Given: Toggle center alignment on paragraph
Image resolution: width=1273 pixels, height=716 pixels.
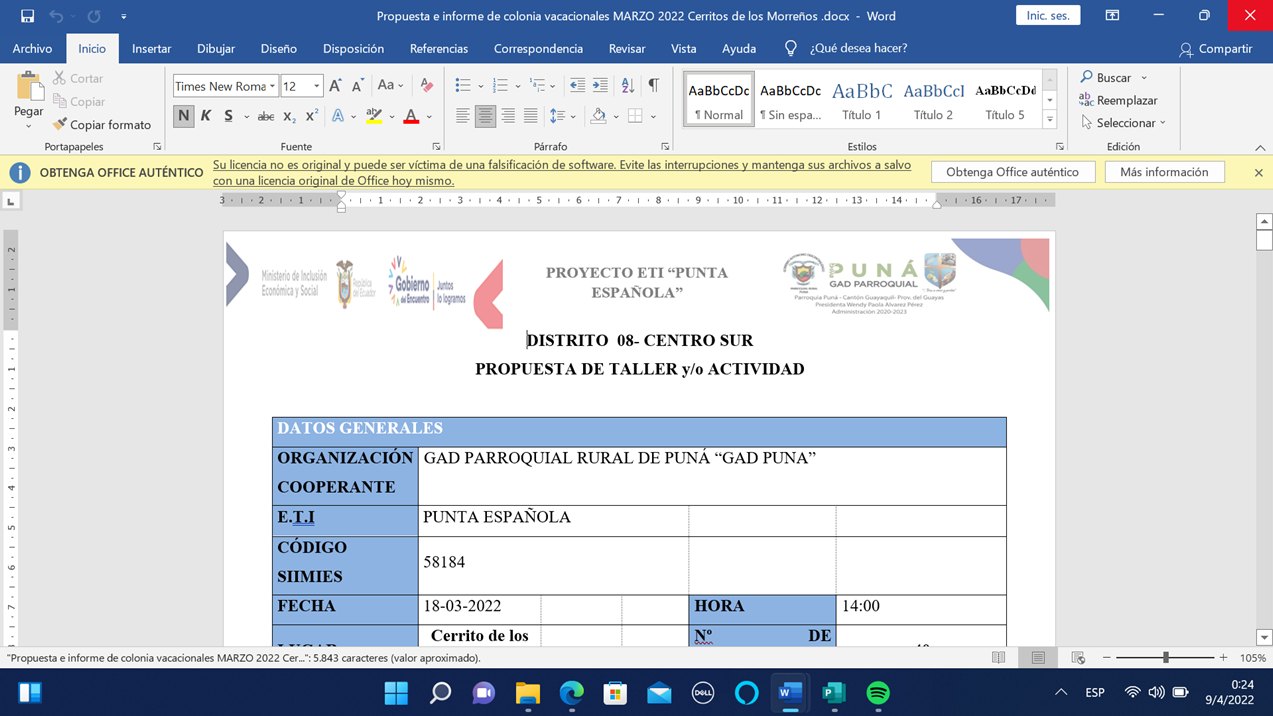Looking at the screenshot, I should (x=485, y=116).
